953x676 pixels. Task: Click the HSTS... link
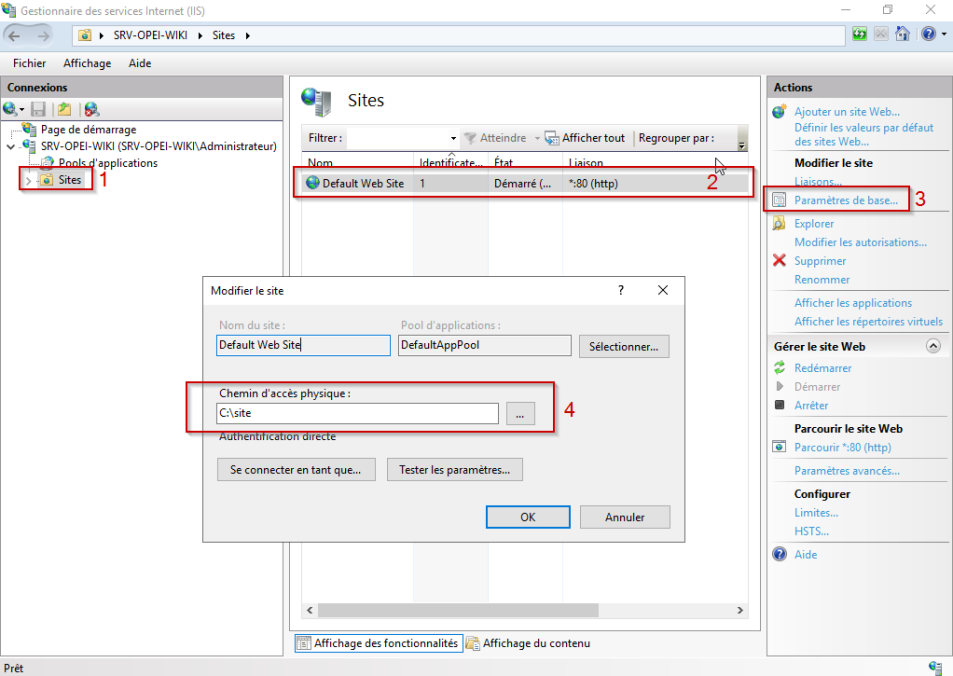811,531
